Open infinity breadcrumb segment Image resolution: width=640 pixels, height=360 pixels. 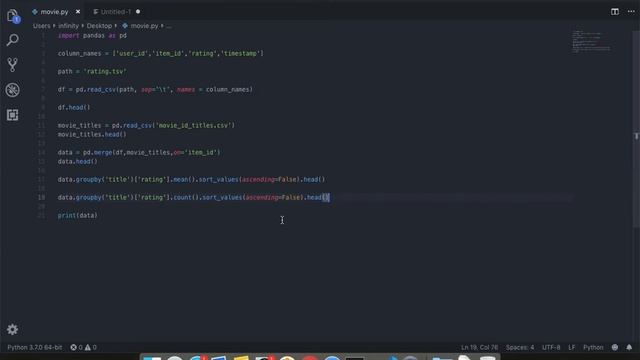[x=68, y=26]
